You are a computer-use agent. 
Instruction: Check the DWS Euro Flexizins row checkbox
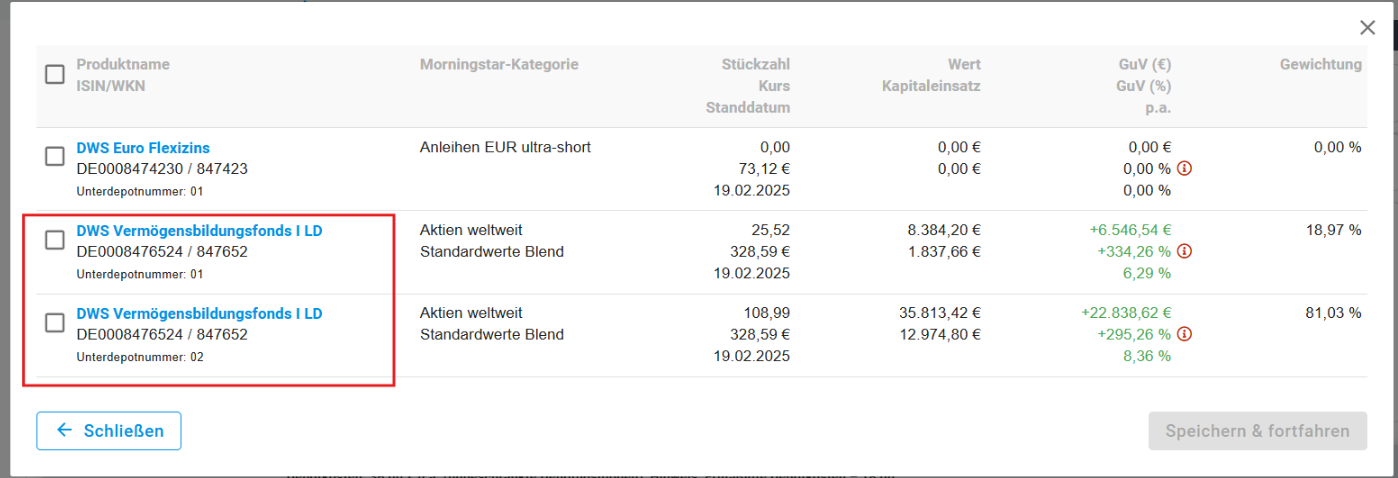(55, 157)
